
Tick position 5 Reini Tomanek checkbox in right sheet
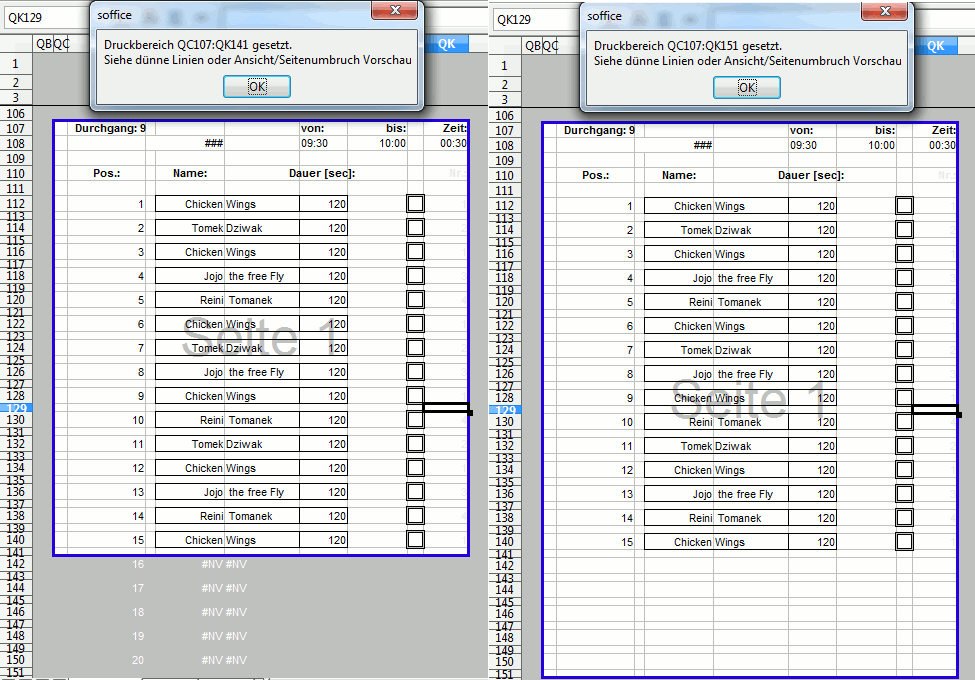904,302
